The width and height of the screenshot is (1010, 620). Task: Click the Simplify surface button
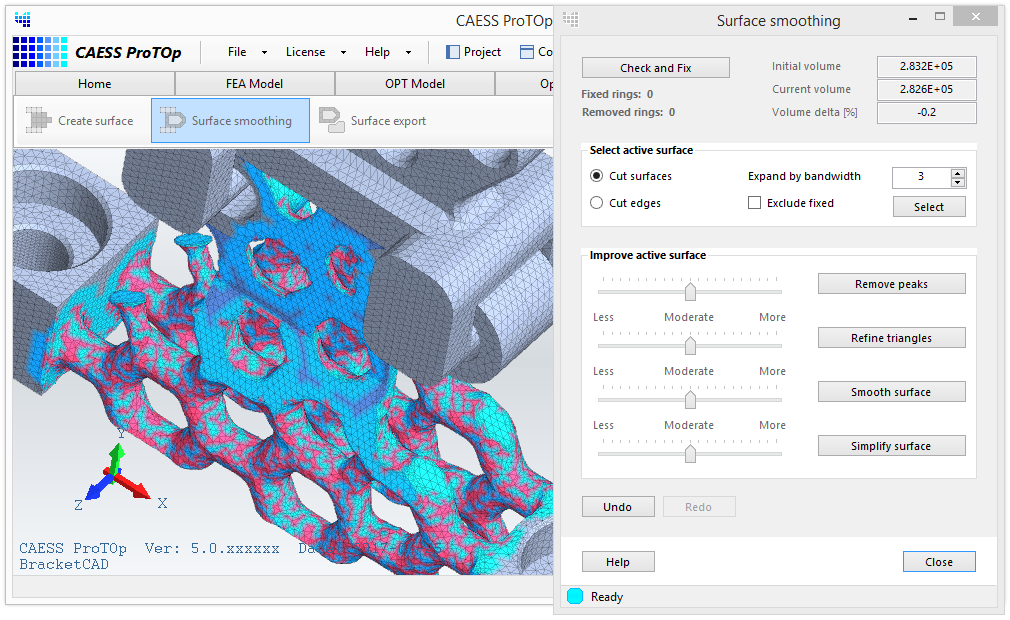891,446
